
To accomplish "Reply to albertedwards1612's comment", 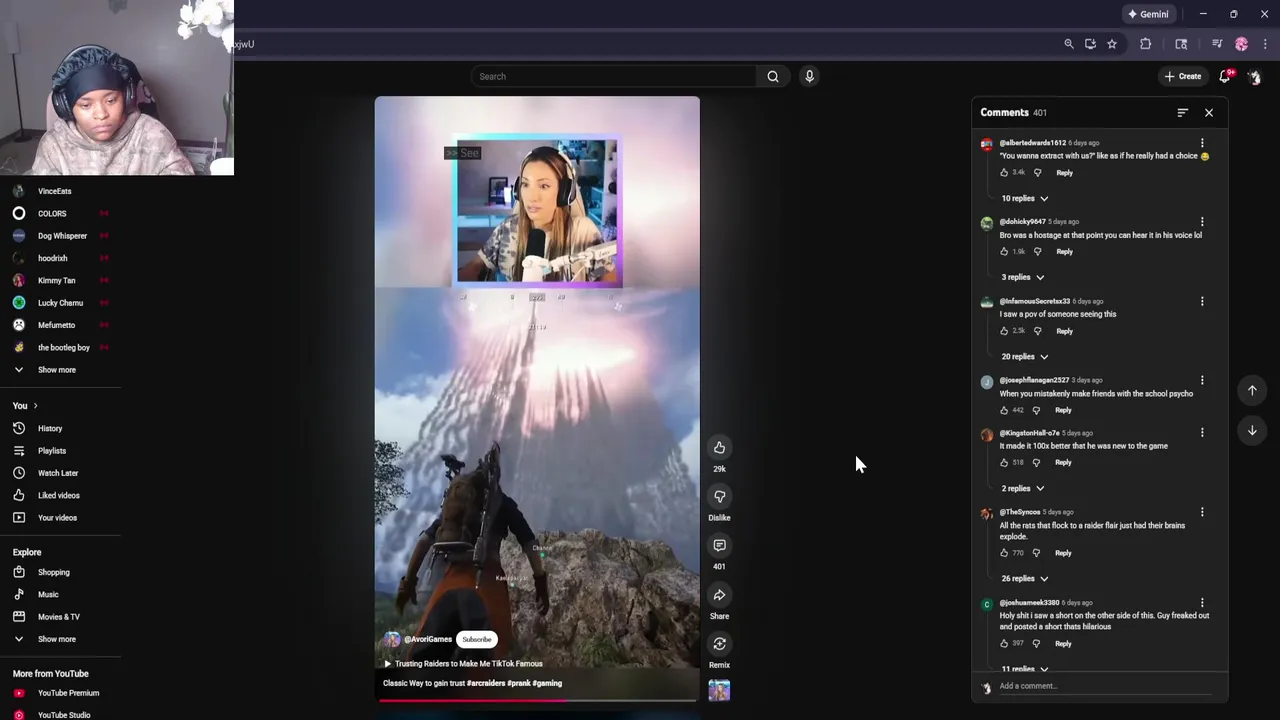I will 1064,173.
